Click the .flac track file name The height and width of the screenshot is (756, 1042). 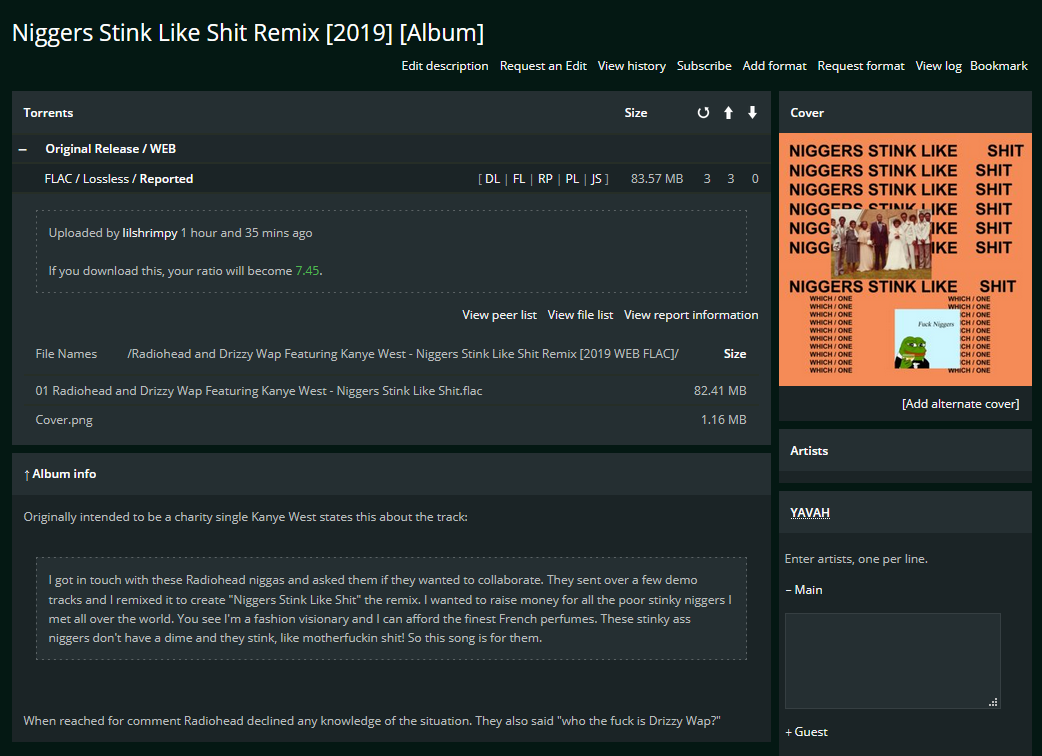[259, 391]
